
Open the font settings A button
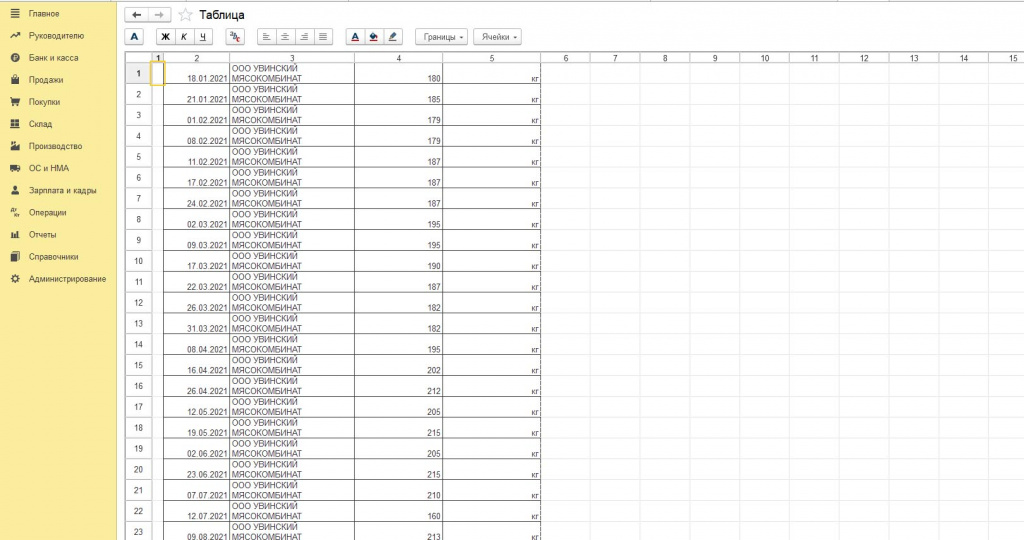[134, 37]
